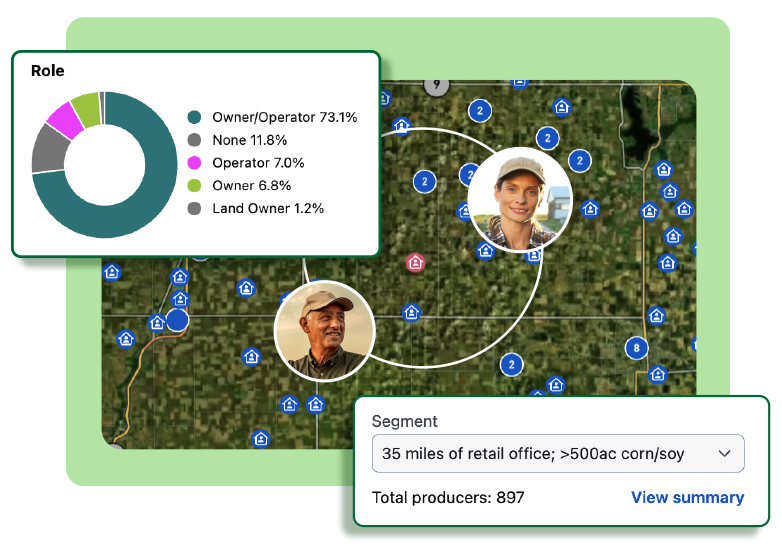
Task: Click the gray cluster marker labeled 9
Action: point(436,86)
